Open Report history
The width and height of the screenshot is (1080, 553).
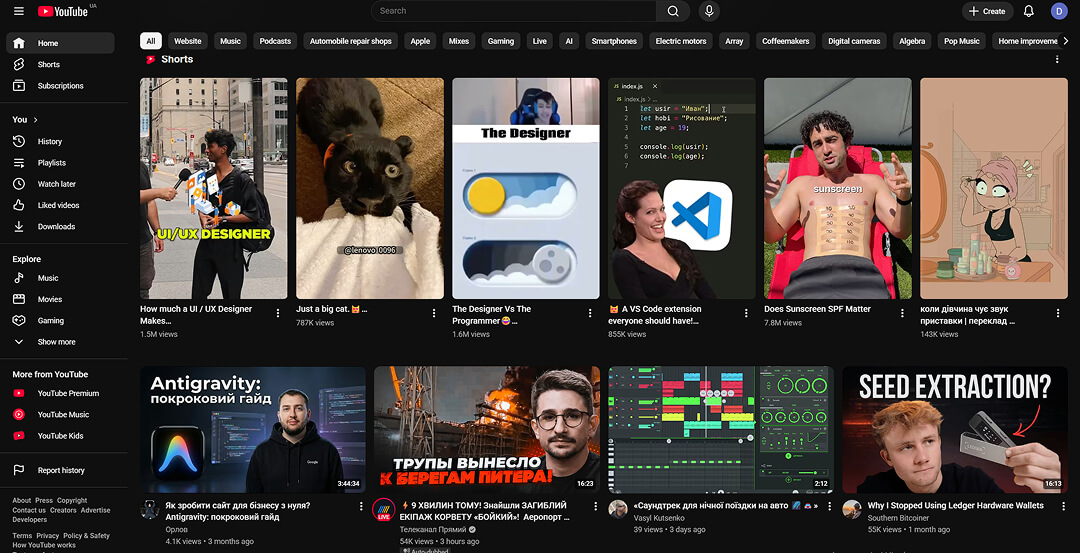pyautogui.click(x=60, y=470)
